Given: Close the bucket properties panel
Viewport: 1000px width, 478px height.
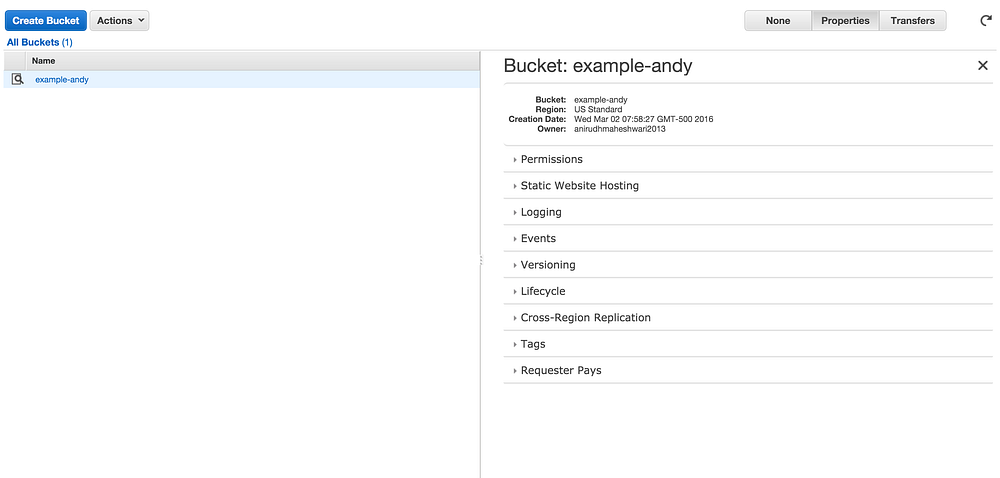Looking at the screenshot, I should coord(983,66).
